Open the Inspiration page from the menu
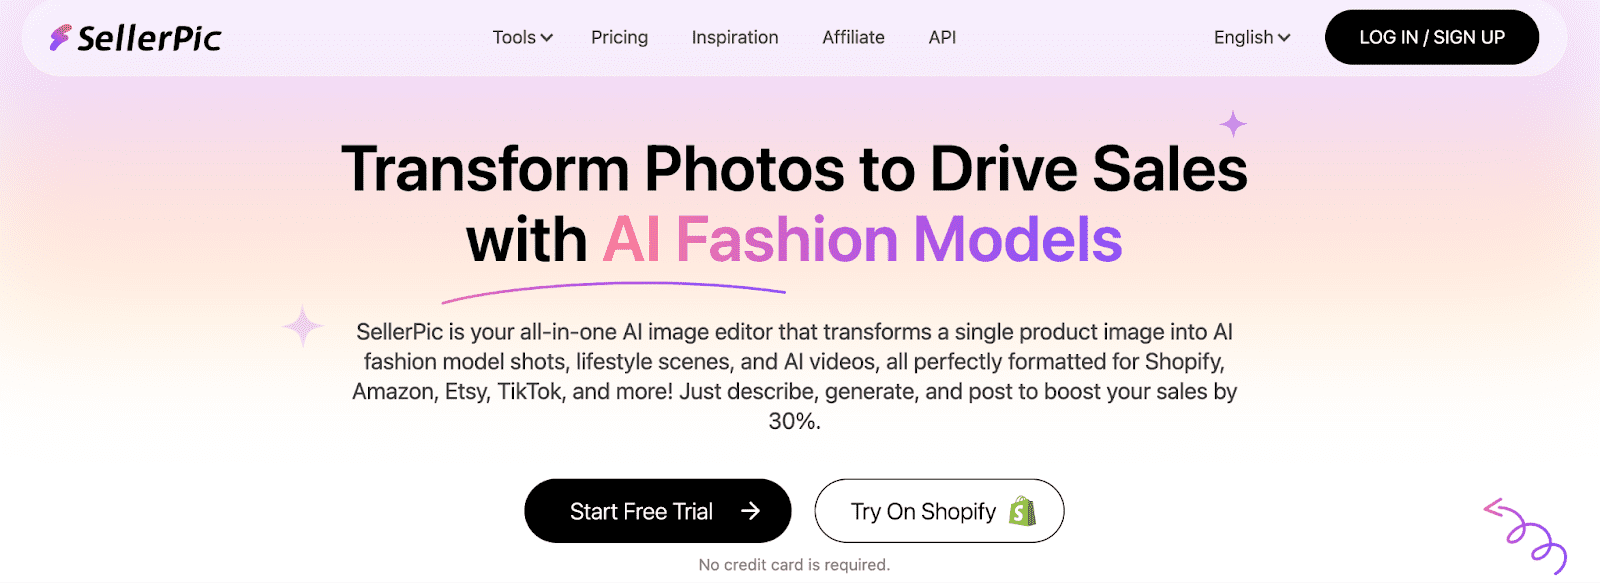 click(735, 37)
